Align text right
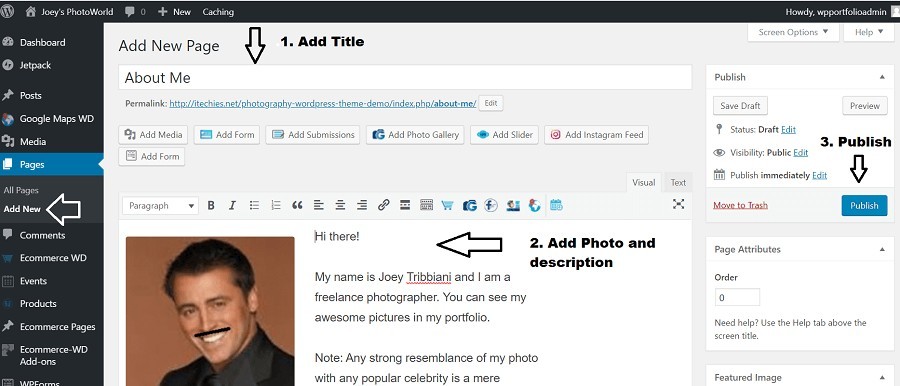Image resolution: width=900 pixels, height=386 pixels. [362, 205]
